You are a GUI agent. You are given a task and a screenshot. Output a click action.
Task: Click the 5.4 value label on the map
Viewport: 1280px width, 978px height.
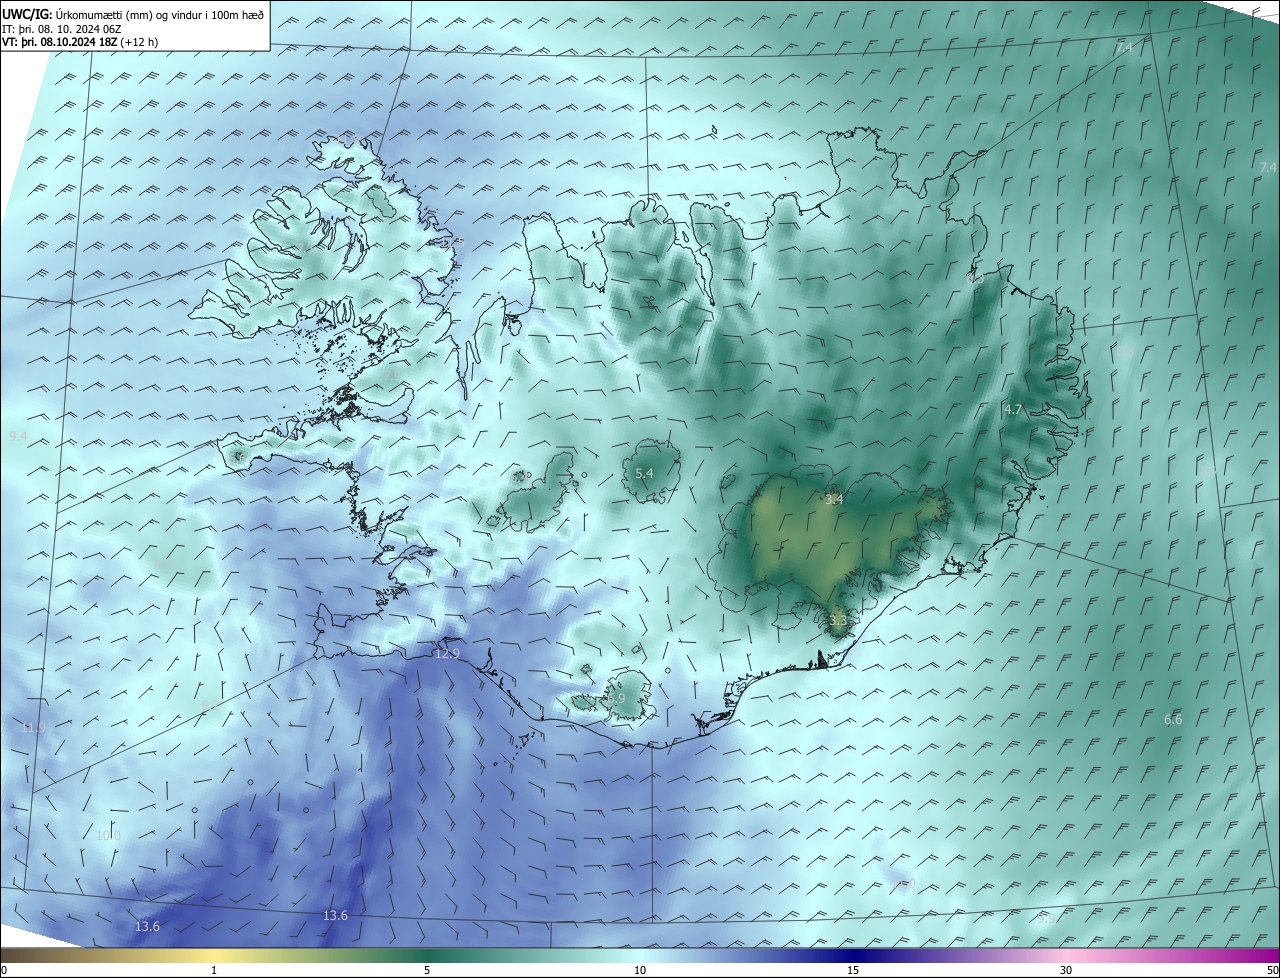(645, 473)
